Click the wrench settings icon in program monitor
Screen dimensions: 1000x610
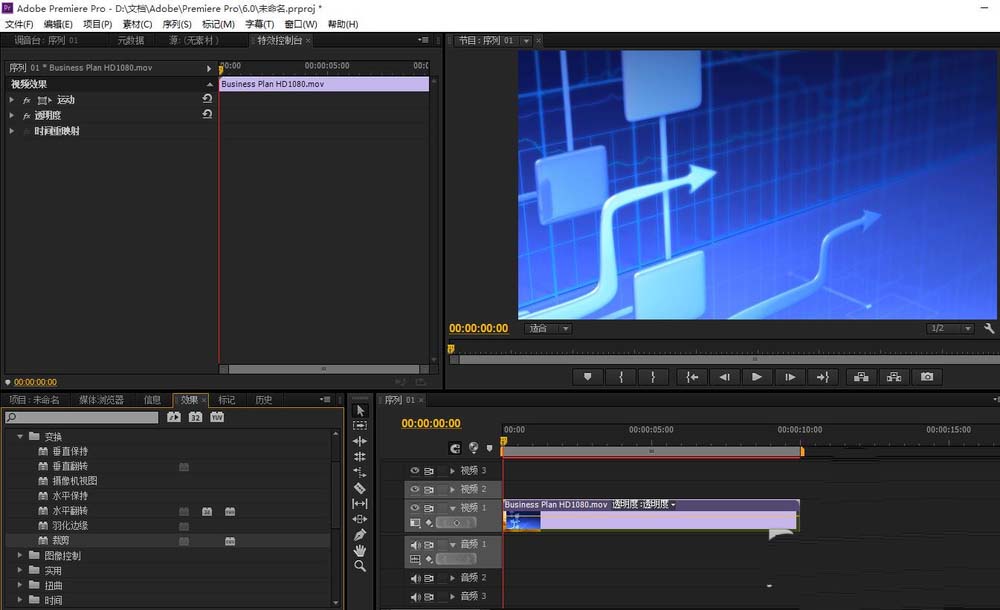point(987,329)
